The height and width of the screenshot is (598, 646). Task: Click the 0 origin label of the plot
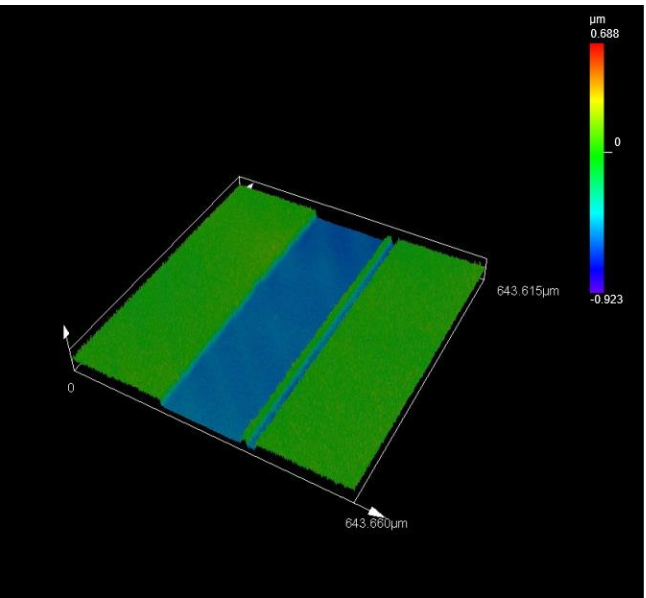click(x=70, y=387)
